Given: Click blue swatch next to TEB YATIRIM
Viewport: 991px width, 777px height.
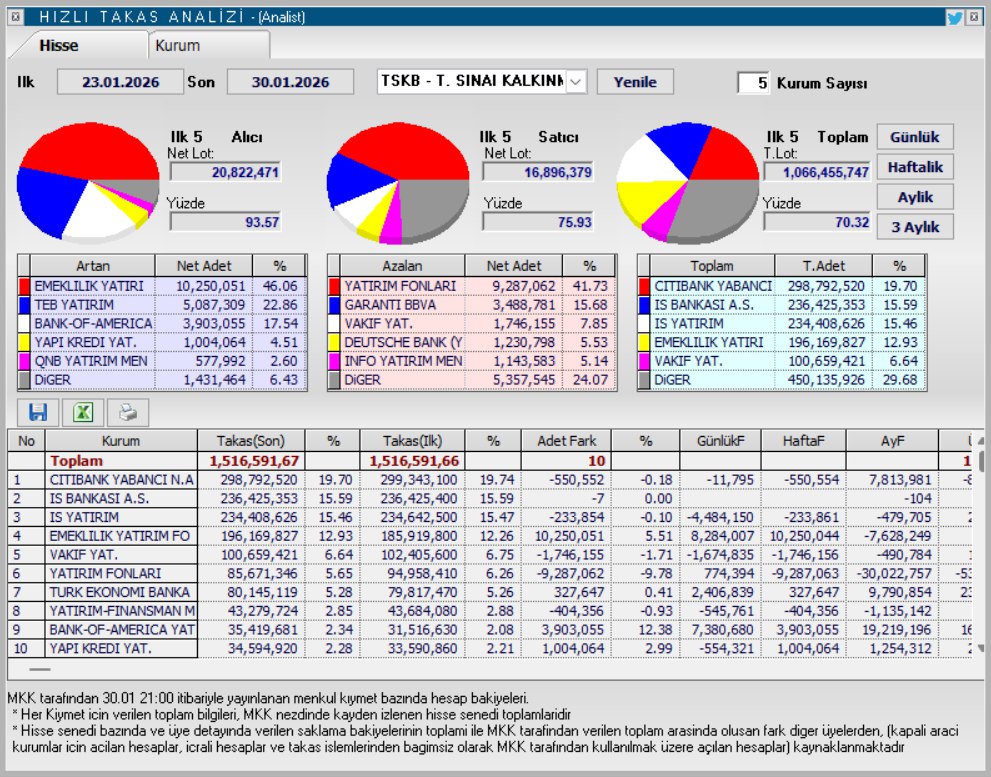Looking at the screenshot, I should click(24, 305).
